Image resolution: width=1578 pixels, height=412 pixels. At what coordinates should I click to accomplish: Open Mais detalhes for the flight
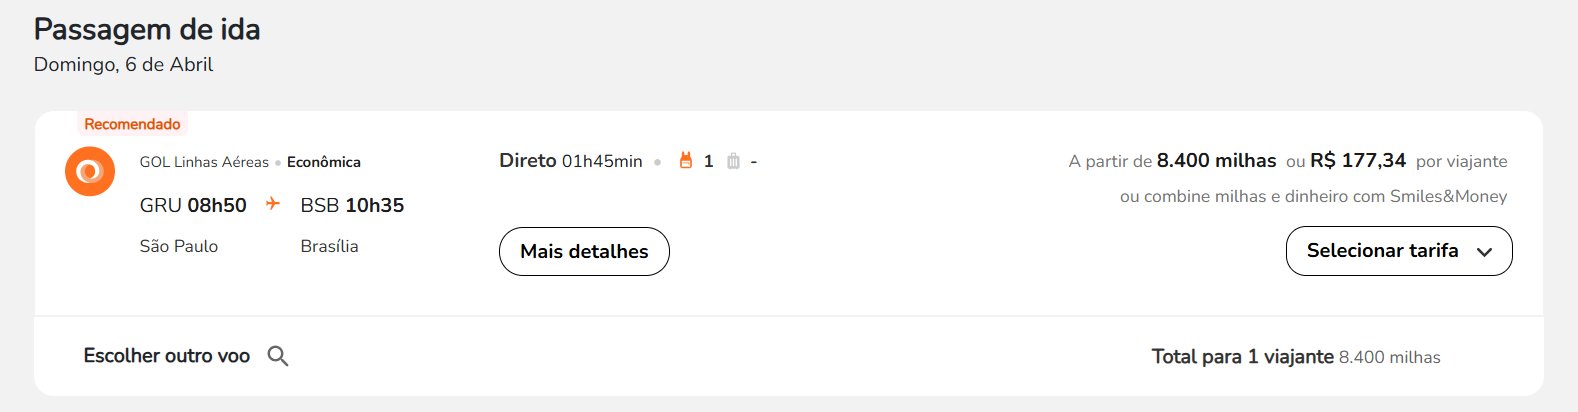[x=584, y=251]
